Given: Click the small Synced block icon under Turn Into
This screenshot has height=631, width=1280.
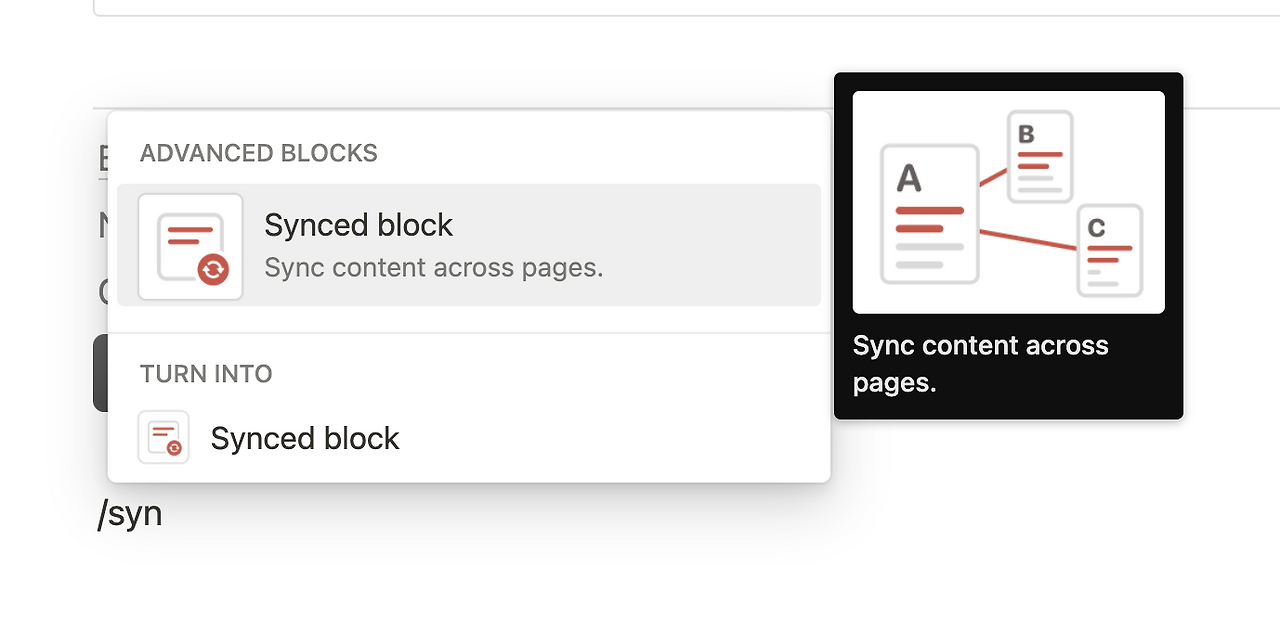Looking at the screenshot, I should pyautogui.click(x=163, y=437).
